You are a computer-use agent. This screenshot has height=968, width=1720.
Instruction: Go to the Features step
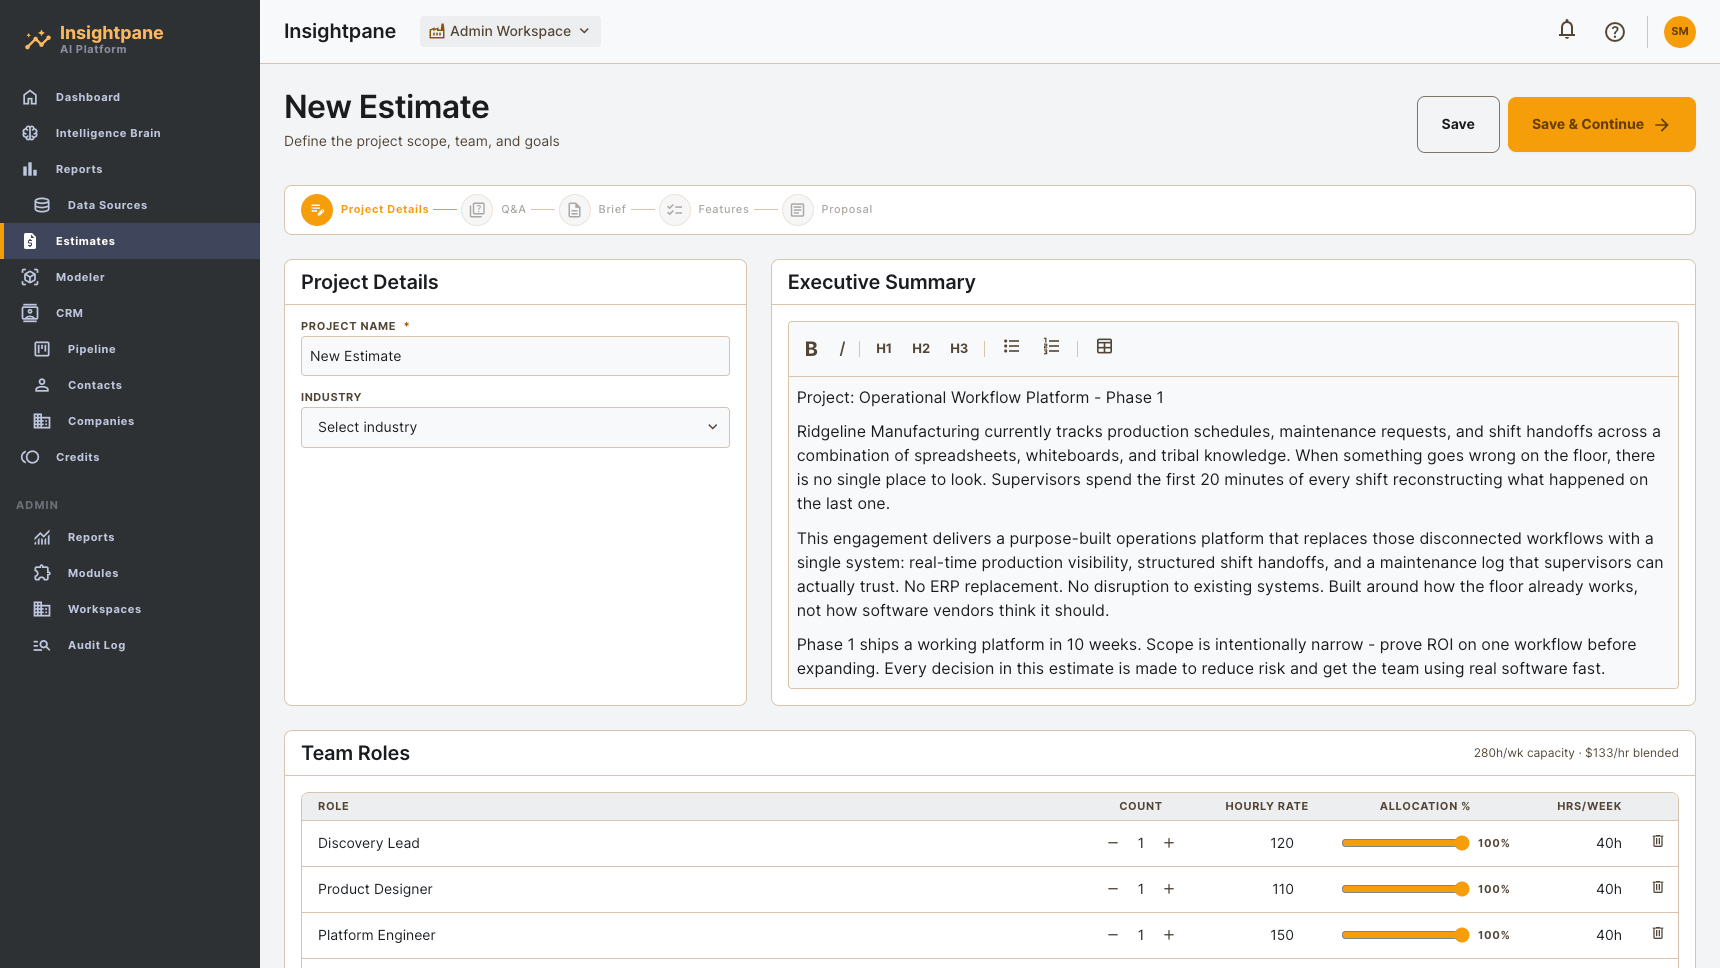click(x=704, y=210)
